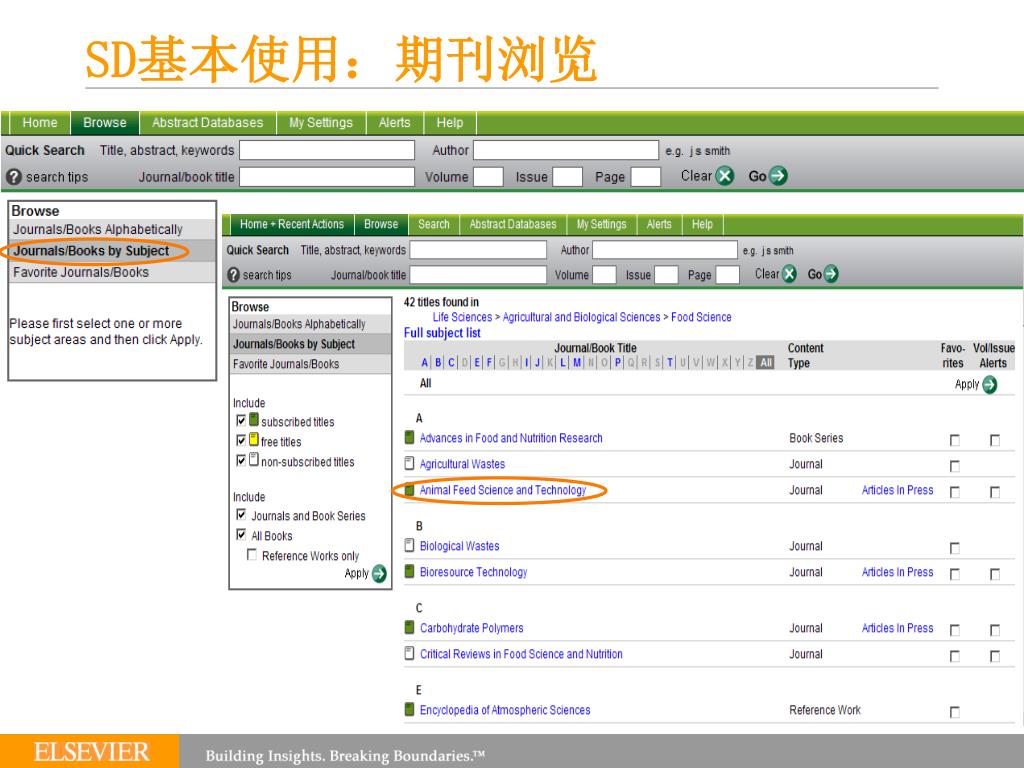Click green icon beside Advances in Food
1024x768 pixels.
409,437
